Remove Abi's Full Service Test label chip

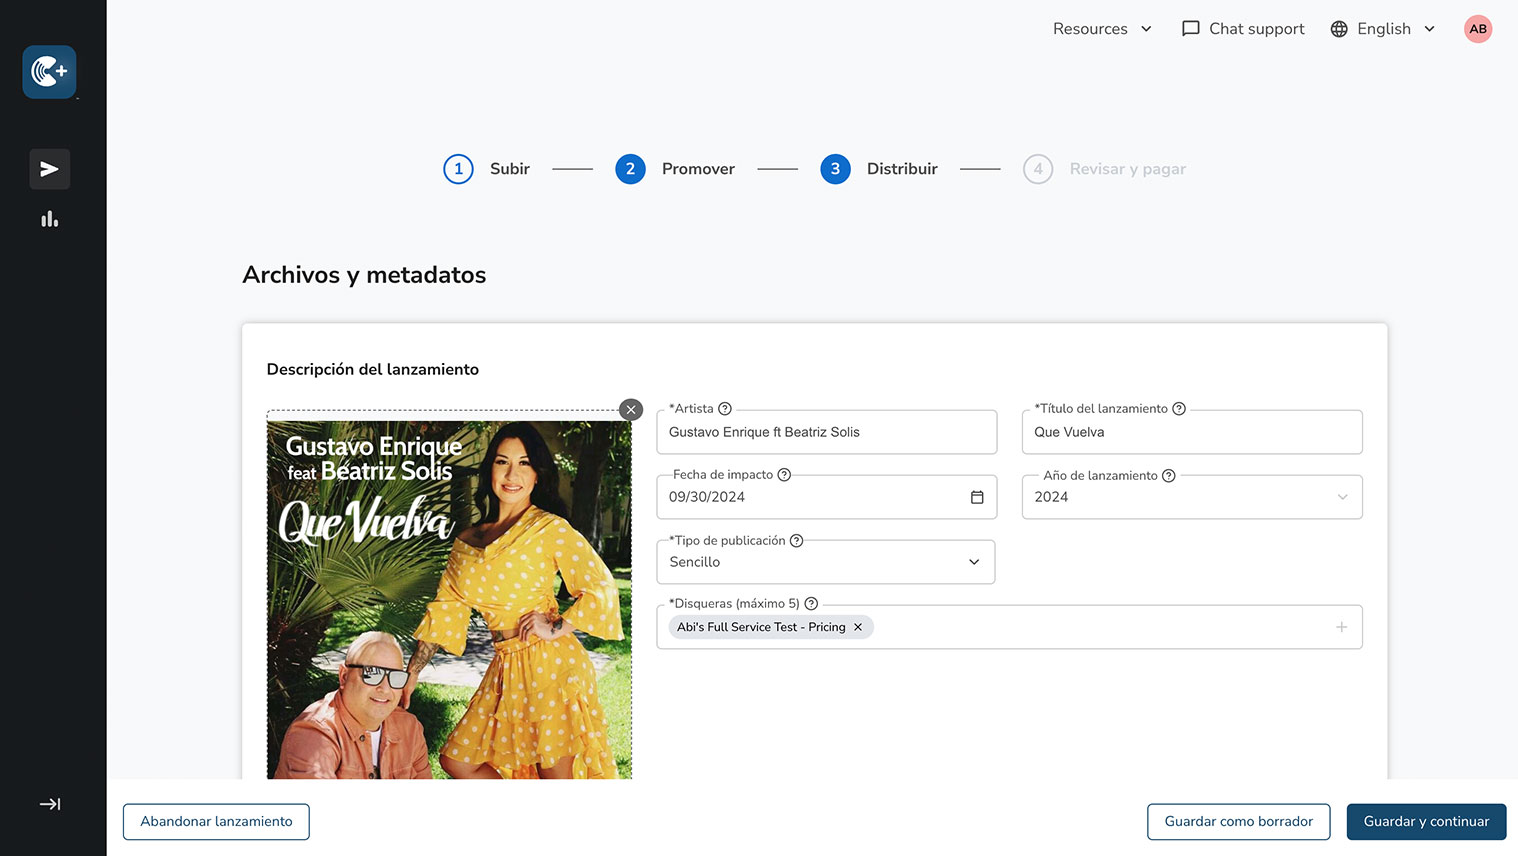[x=858, y=627]
